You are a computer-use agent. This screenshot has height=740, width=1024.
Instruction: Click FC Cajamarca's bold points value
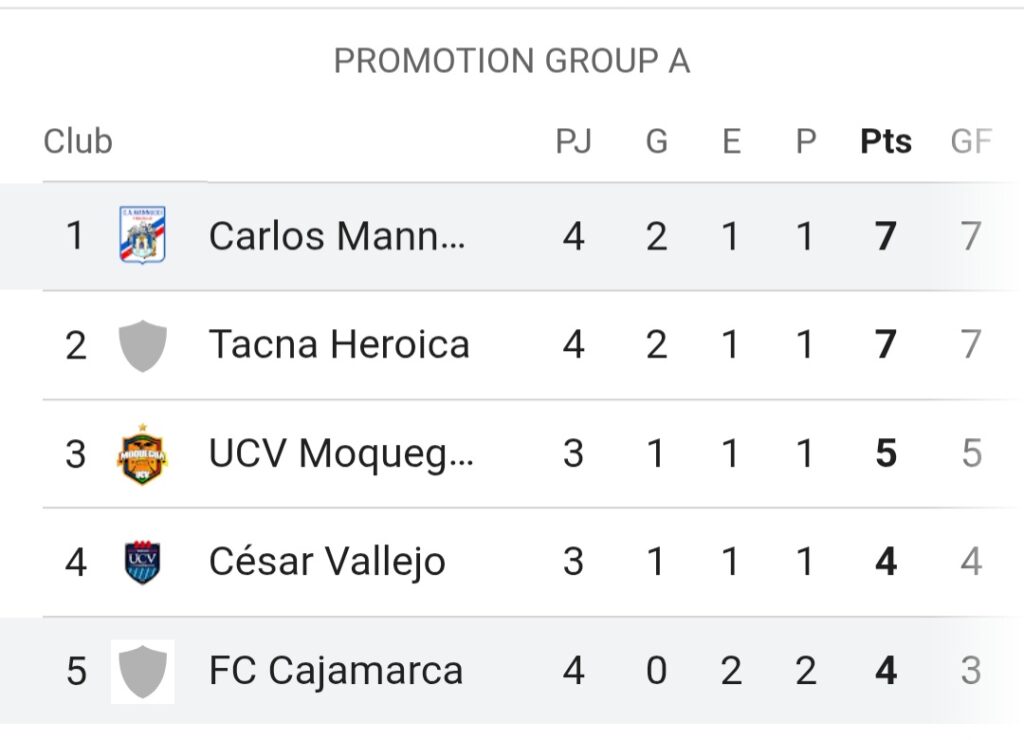pyautogui.click(x=886, y=671)
